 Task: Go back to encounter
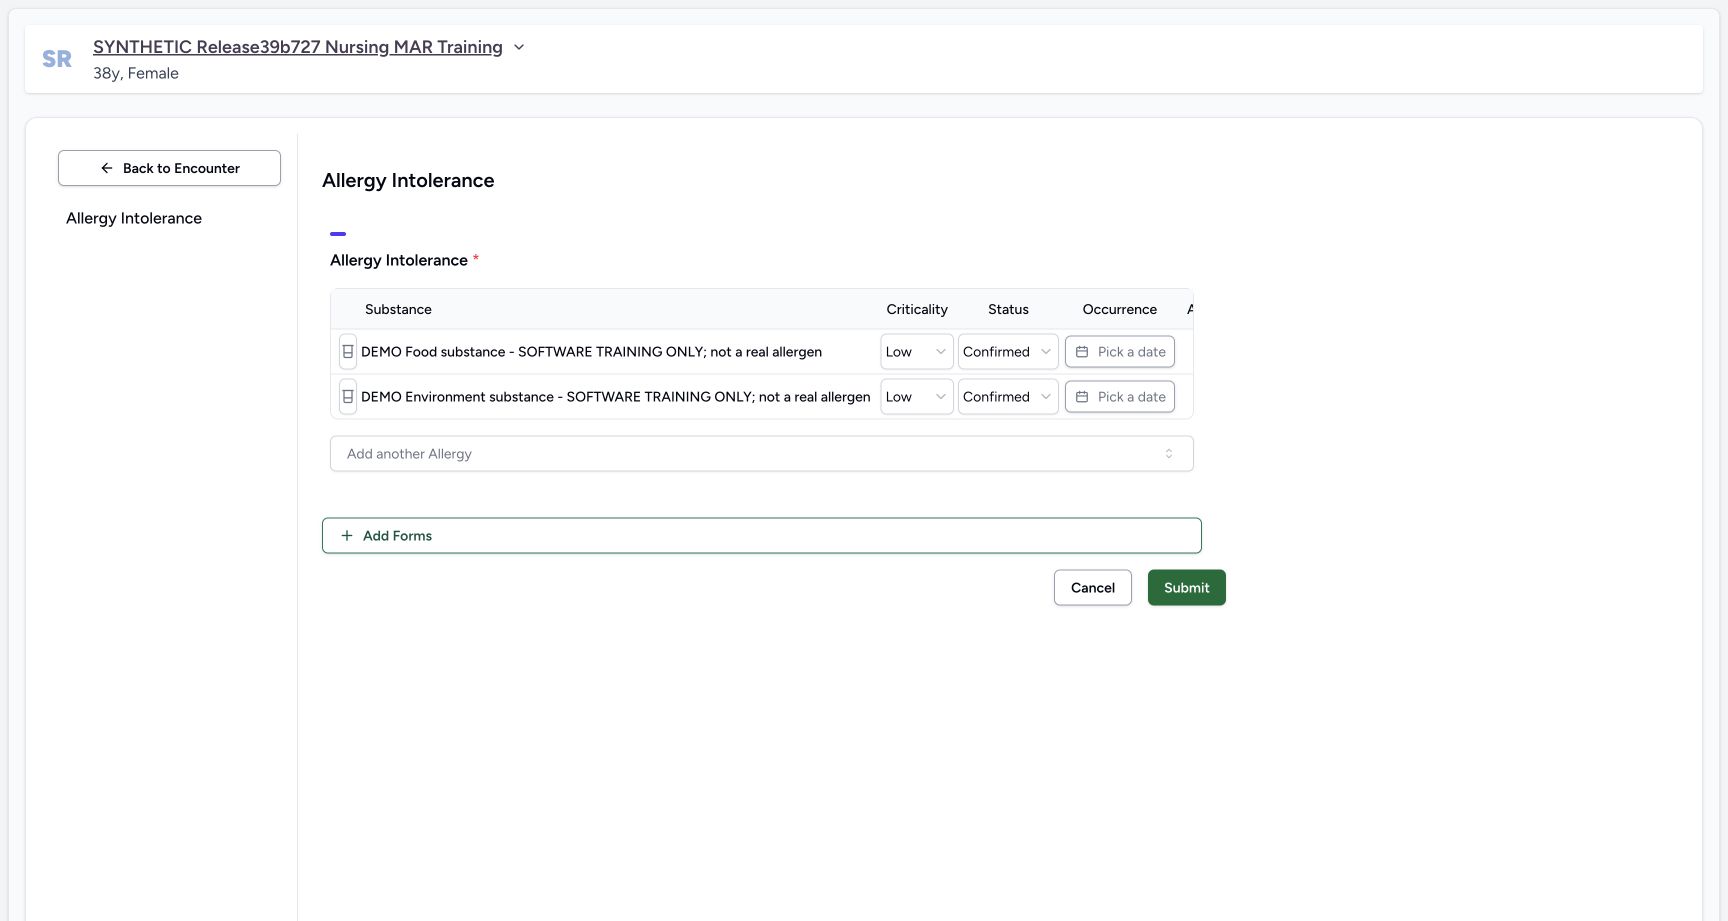[x=169, y=168]
